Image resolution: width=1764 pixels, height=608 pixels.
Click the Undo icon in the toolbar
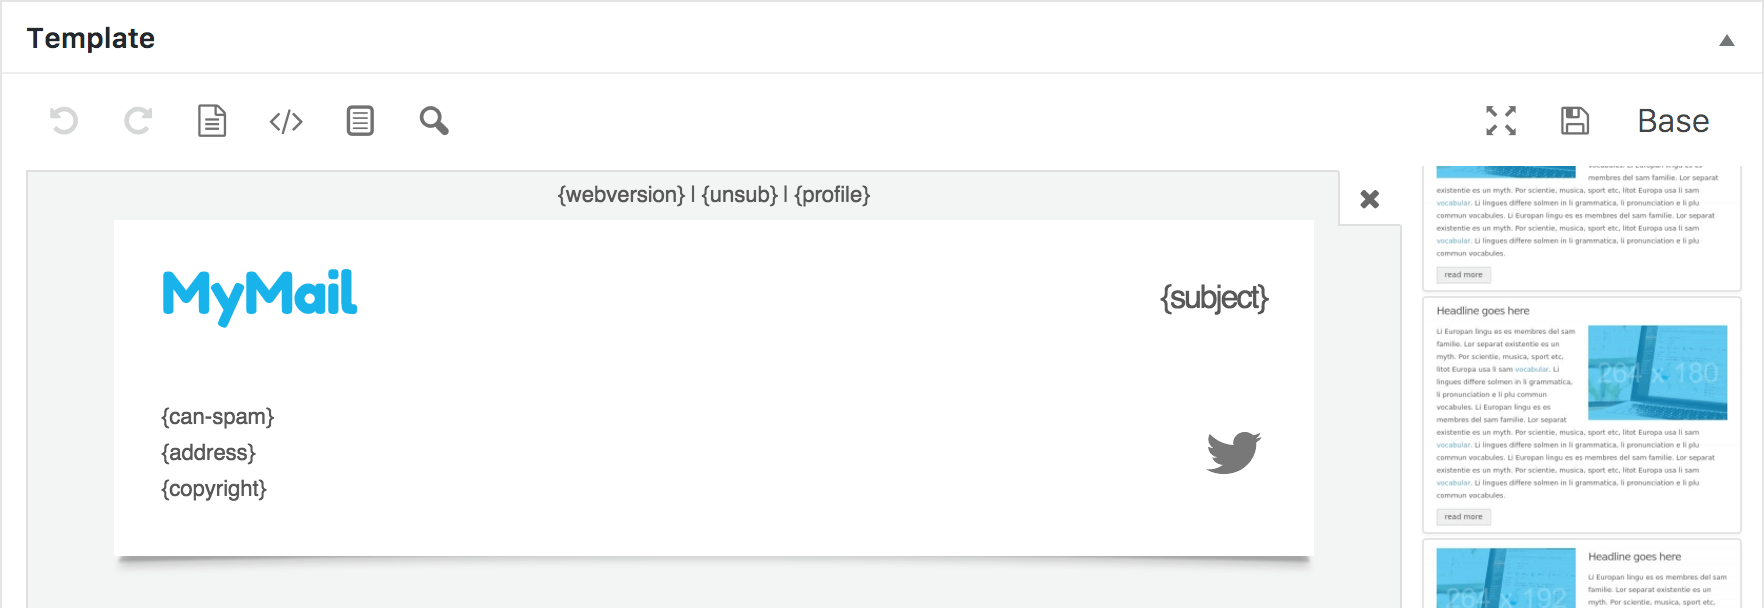click(64, 120)
